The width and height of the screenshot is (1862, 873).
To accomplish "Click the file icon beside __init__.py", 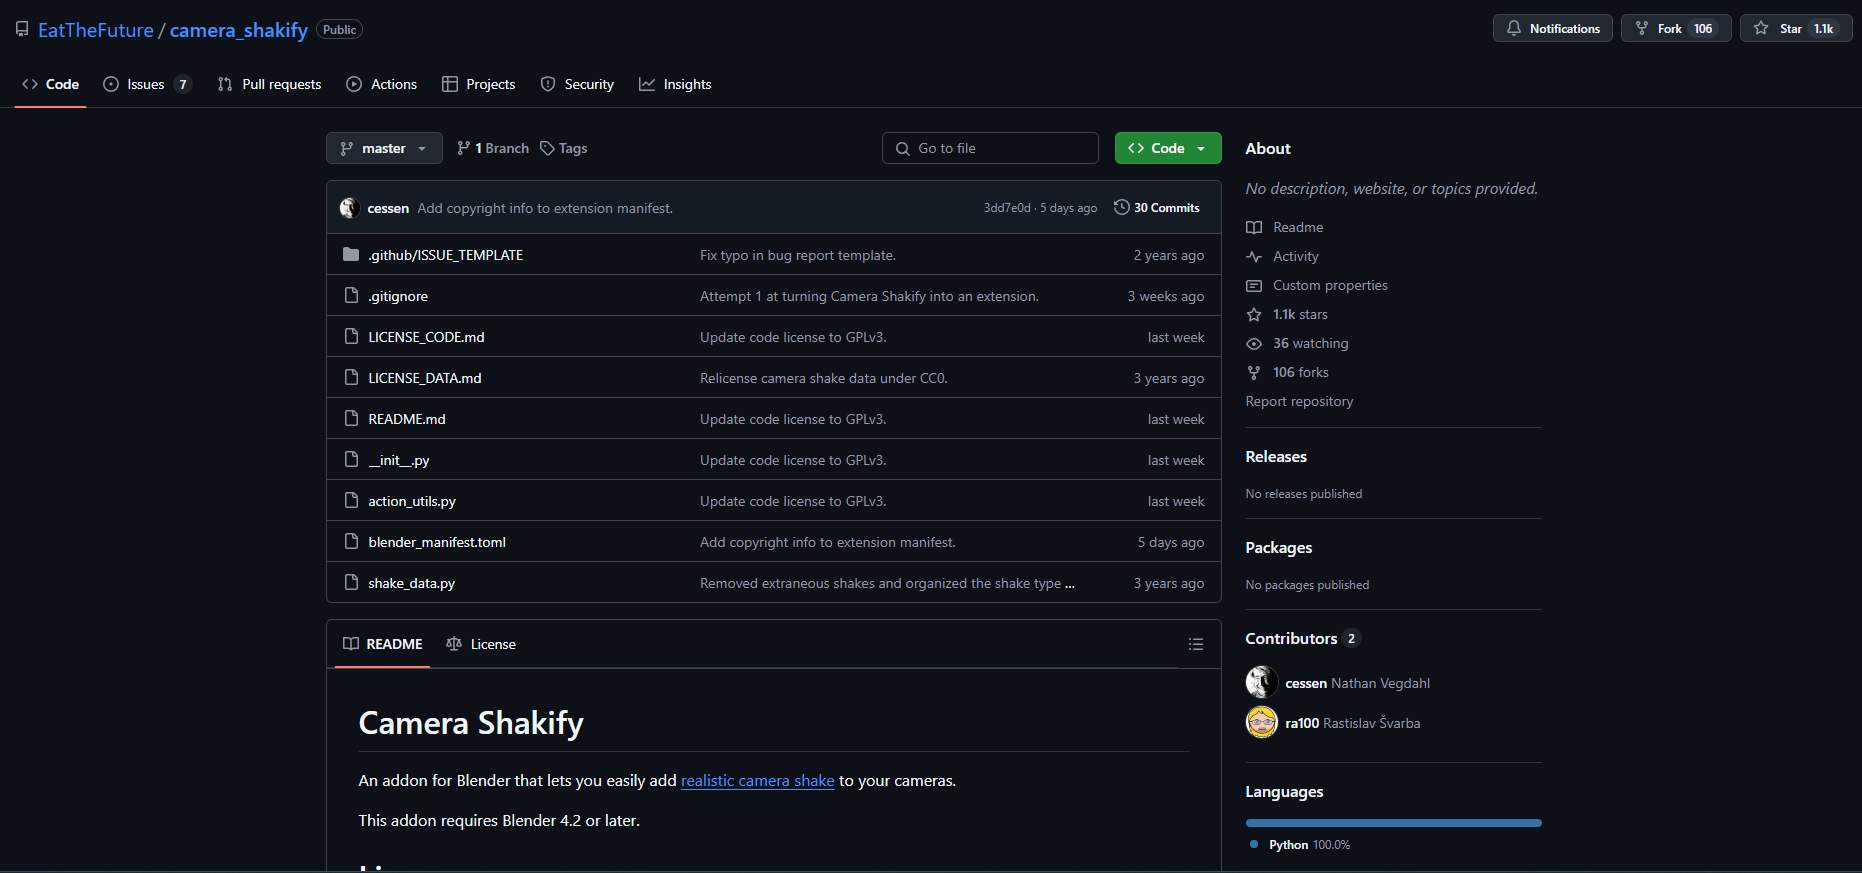I will 351,460.
